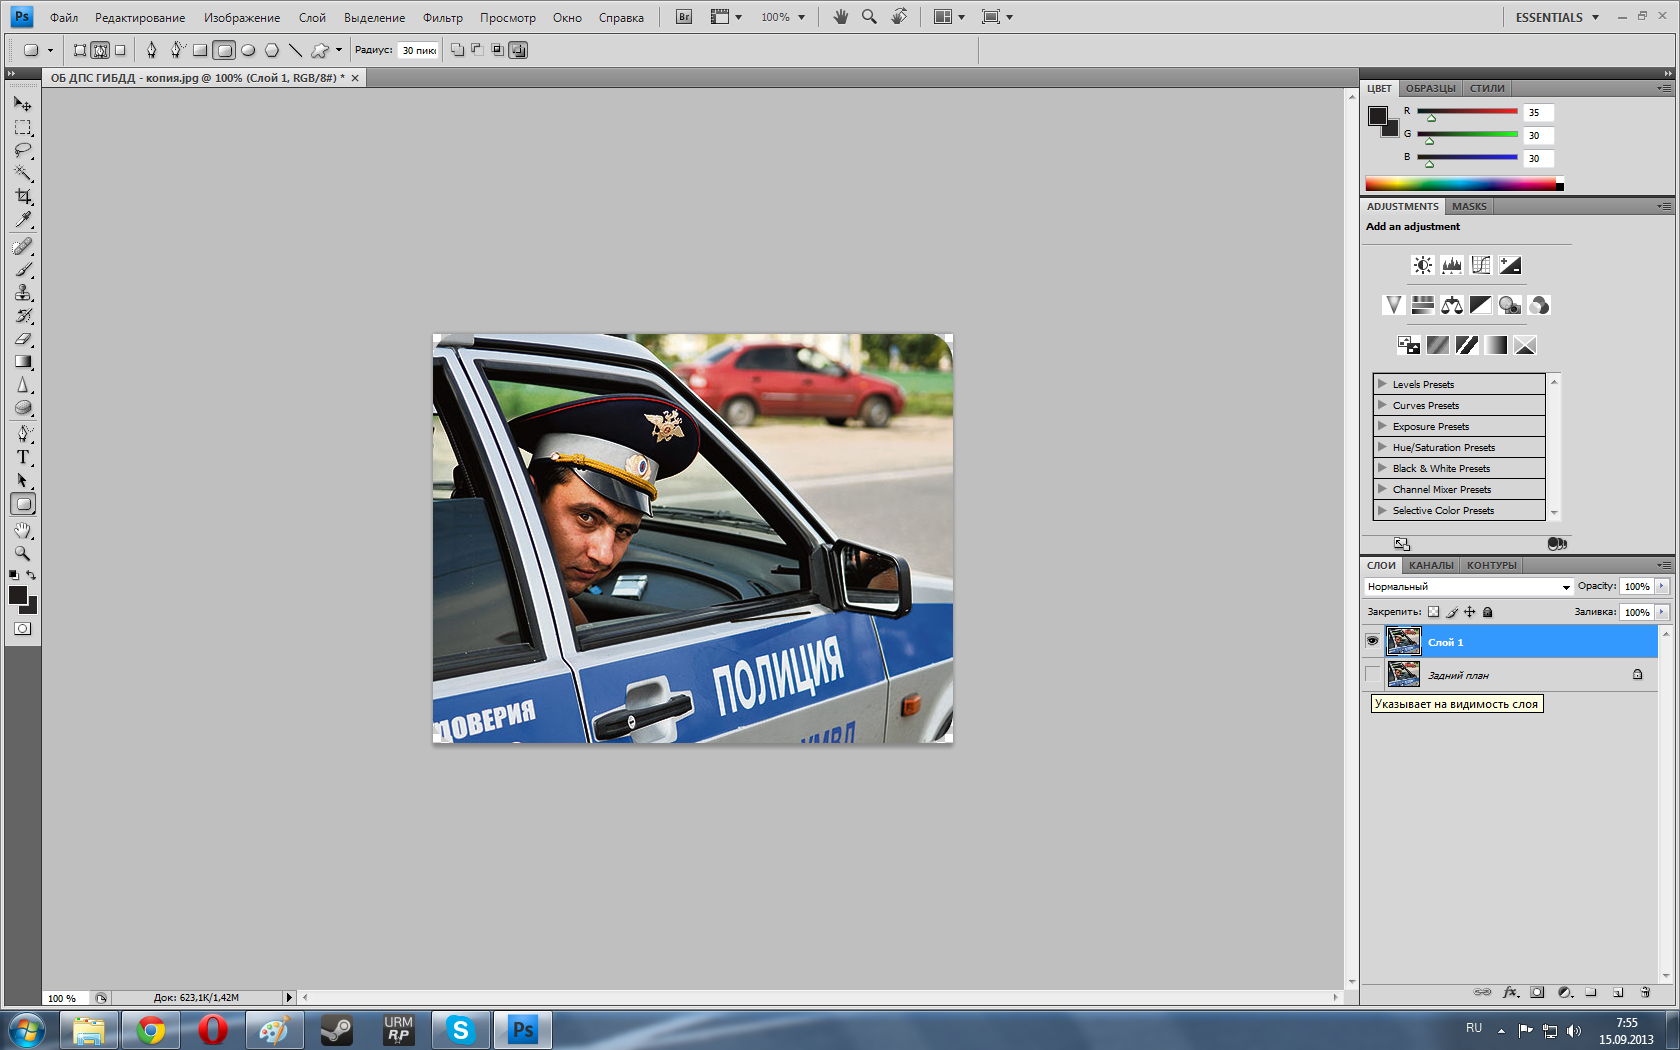Add a layer style via fx button
This screenshot has height=1050, width=1680.
pyautogui.click(x=1511, y=992)
